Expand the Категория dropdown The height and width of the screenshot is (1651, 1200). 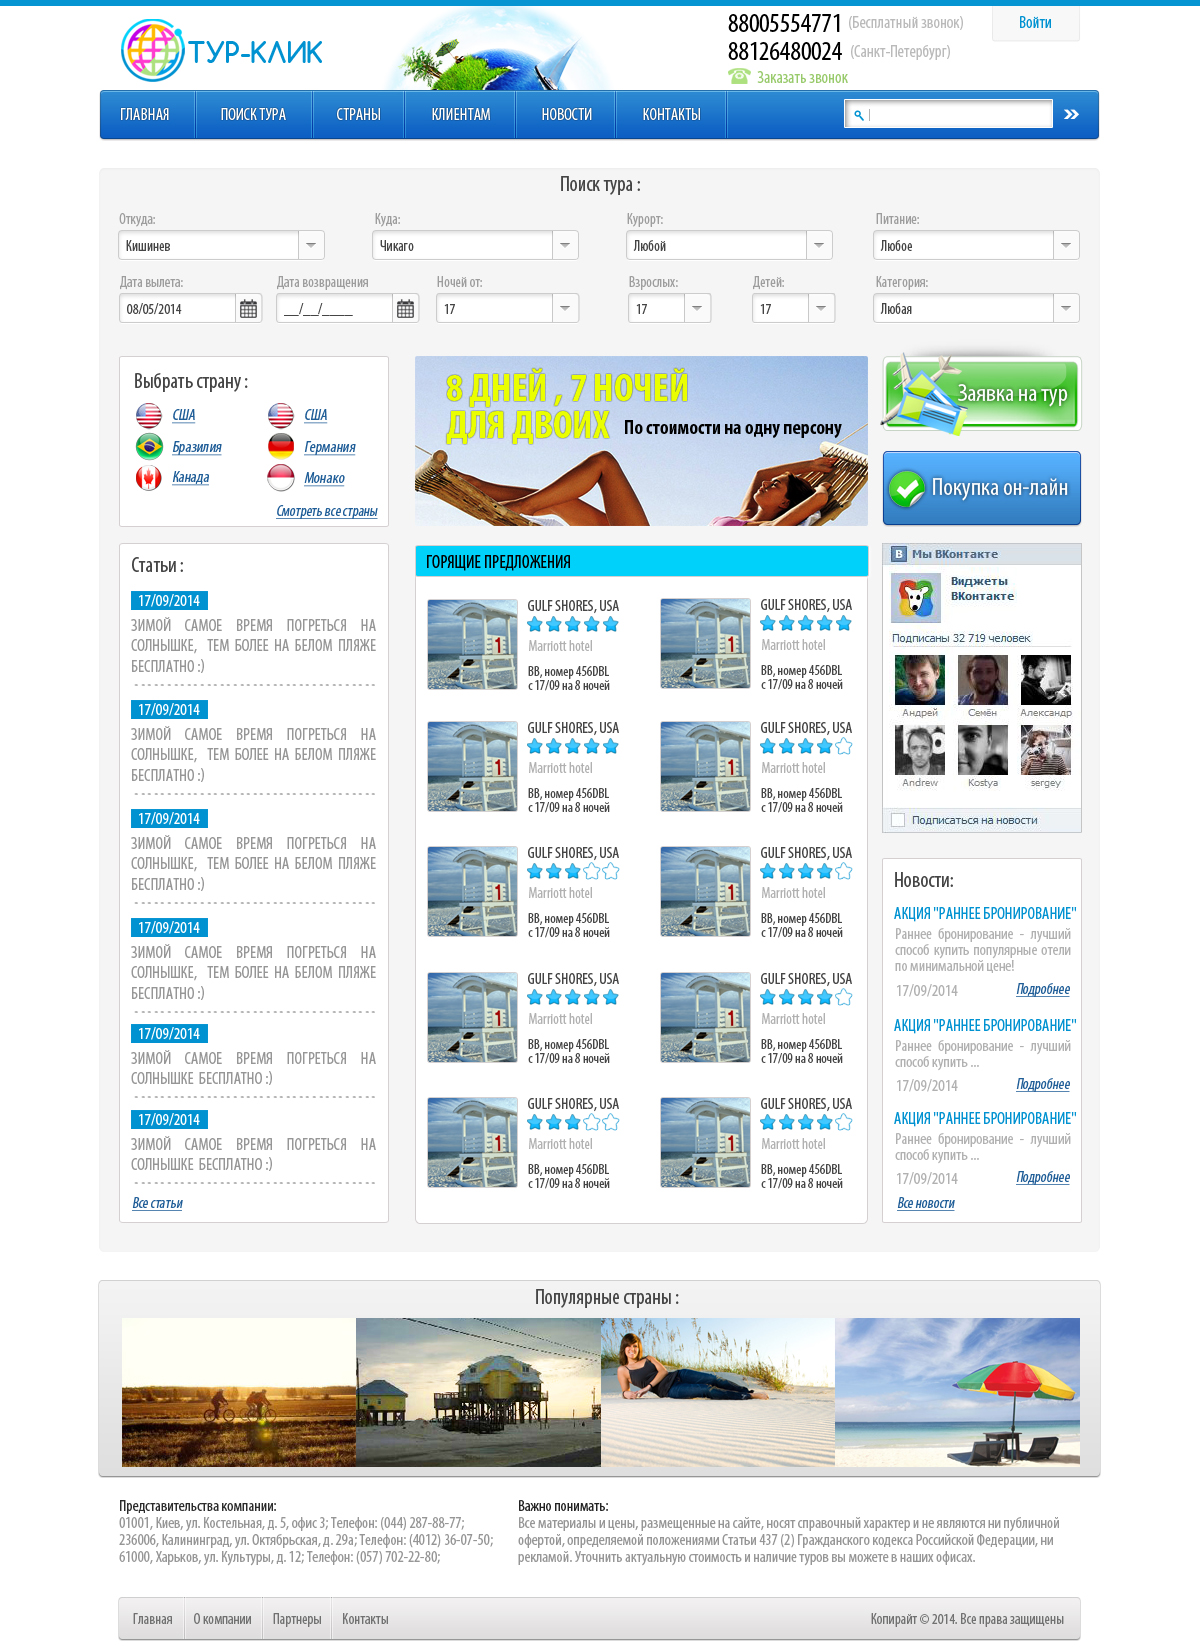tap(1066, 308)
